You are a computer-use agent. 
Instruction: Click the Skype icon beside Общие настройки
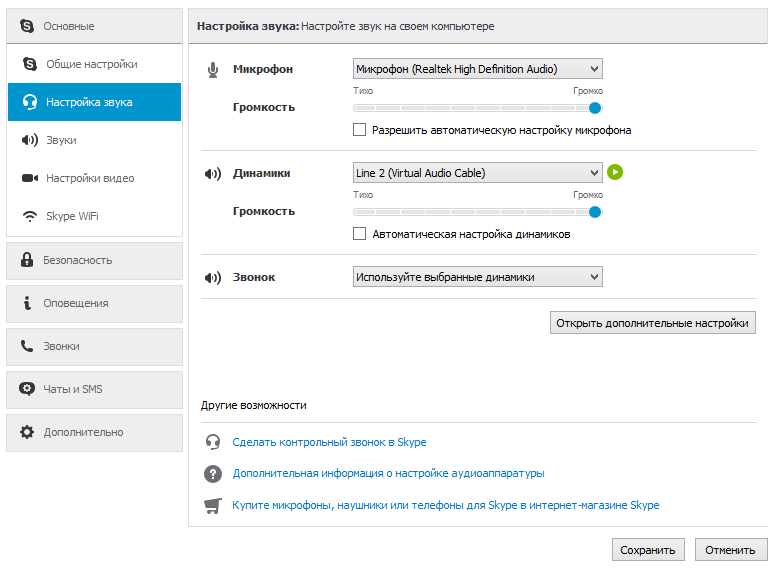[30, 64]
